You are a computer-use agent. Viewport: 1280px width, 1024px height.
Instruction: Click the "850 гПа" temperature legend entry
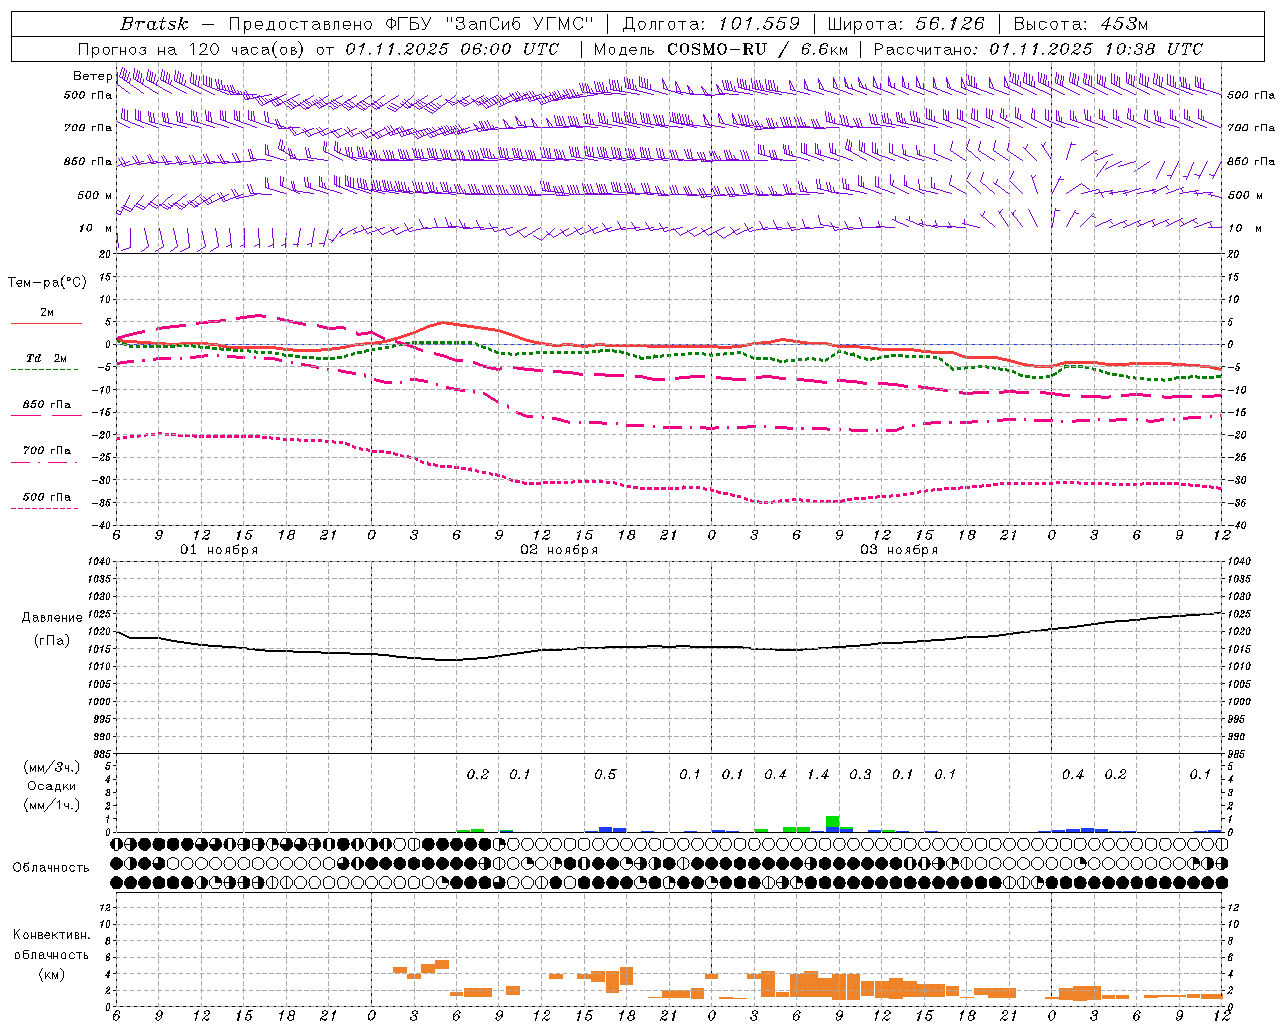pos(47,404)
